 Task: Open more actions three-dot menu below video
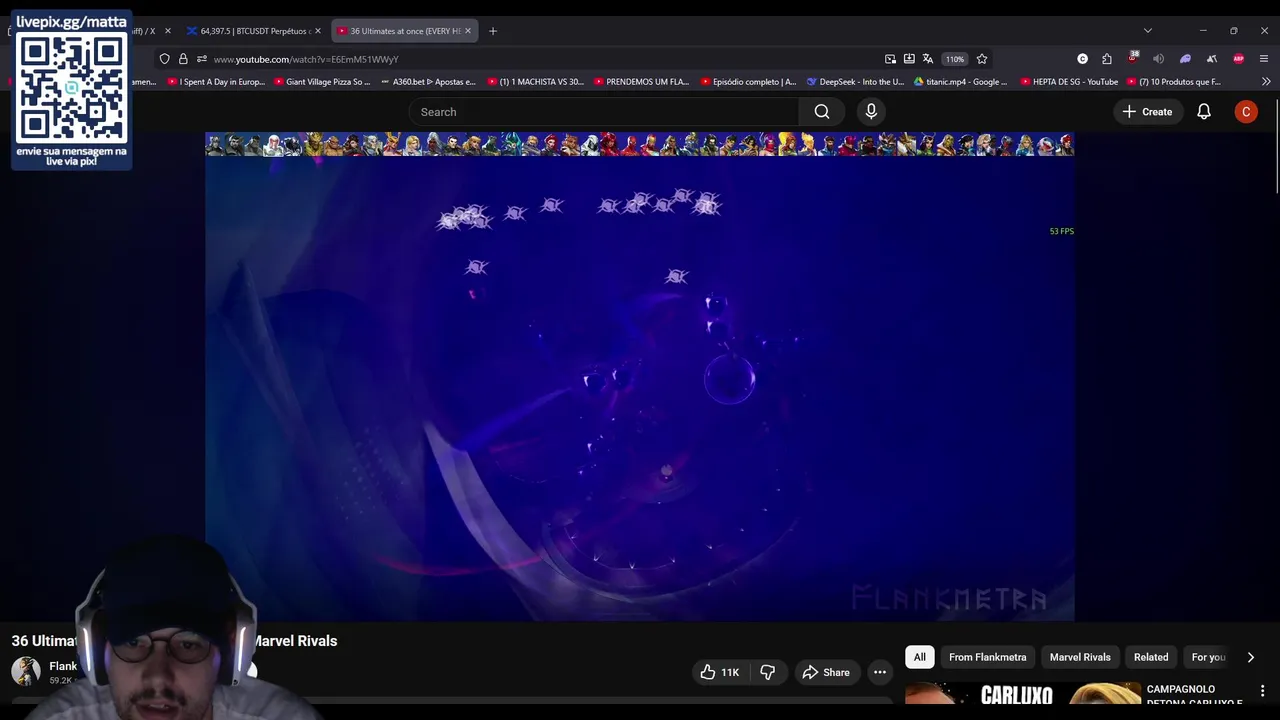point(880,672)
